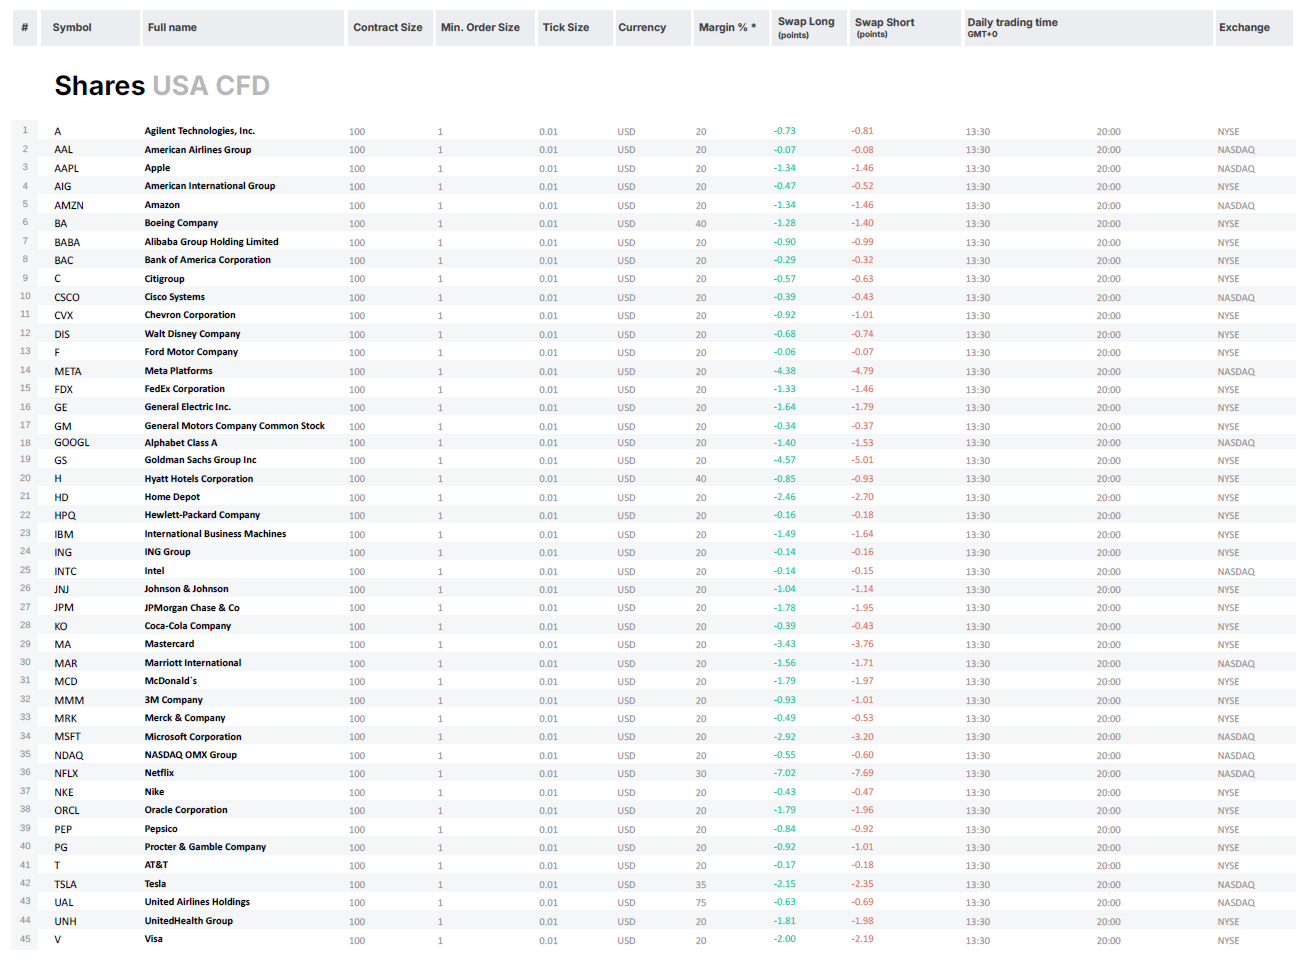The width and height of the screenshot is (1304, 961).
Task: Click Goldman Sachs Group Inc
Action: pos(200,460)
